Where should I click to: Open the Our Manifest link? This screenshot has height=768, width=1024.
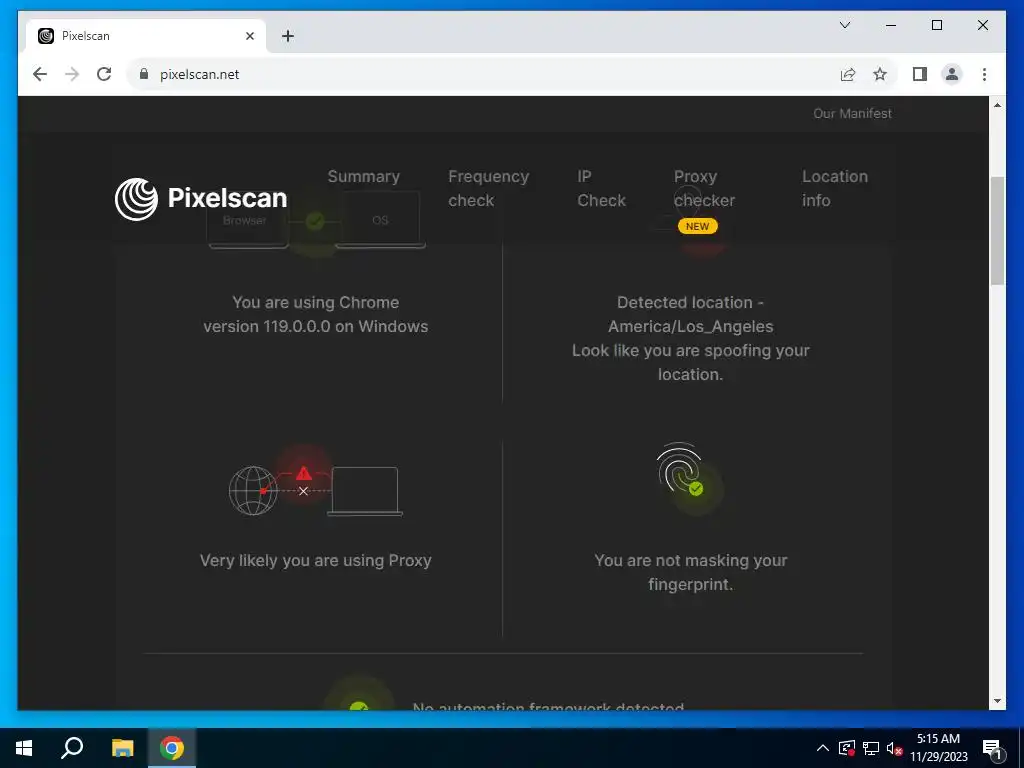pyautogui.click(x=852, y=113)
